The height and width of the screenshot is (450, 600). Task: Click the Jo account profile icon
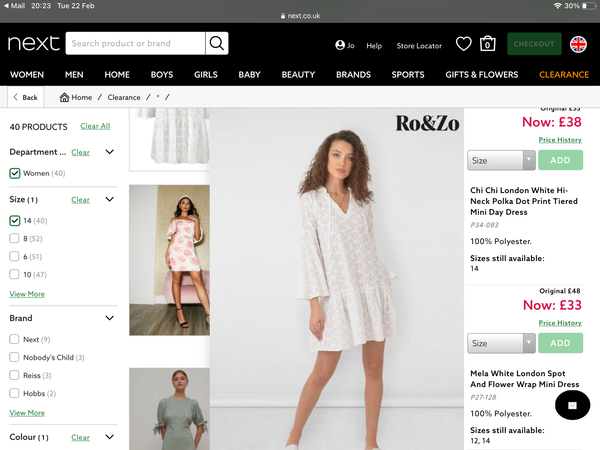pyautogui.click(x=340, y=45)
